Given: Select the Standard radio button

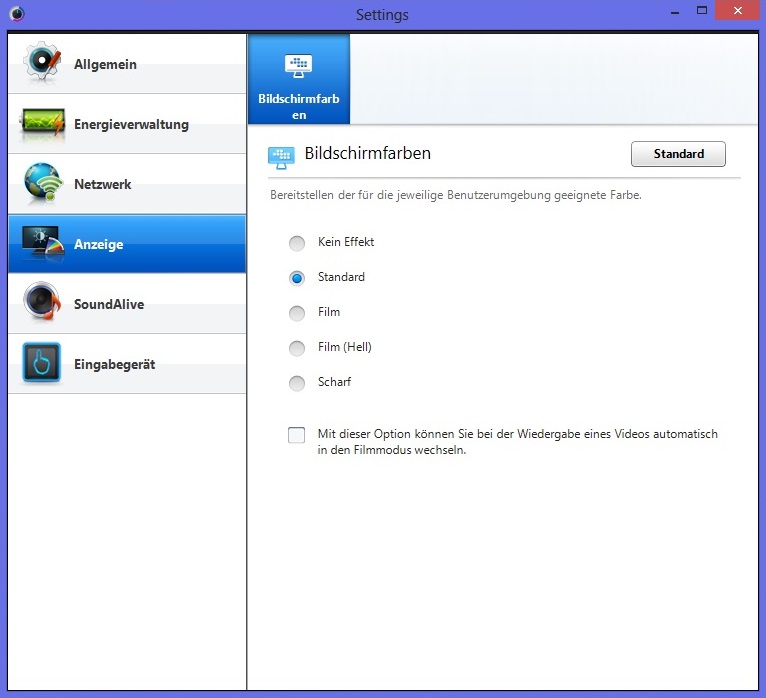Looking at the screenshot, I should pos(297,278).
